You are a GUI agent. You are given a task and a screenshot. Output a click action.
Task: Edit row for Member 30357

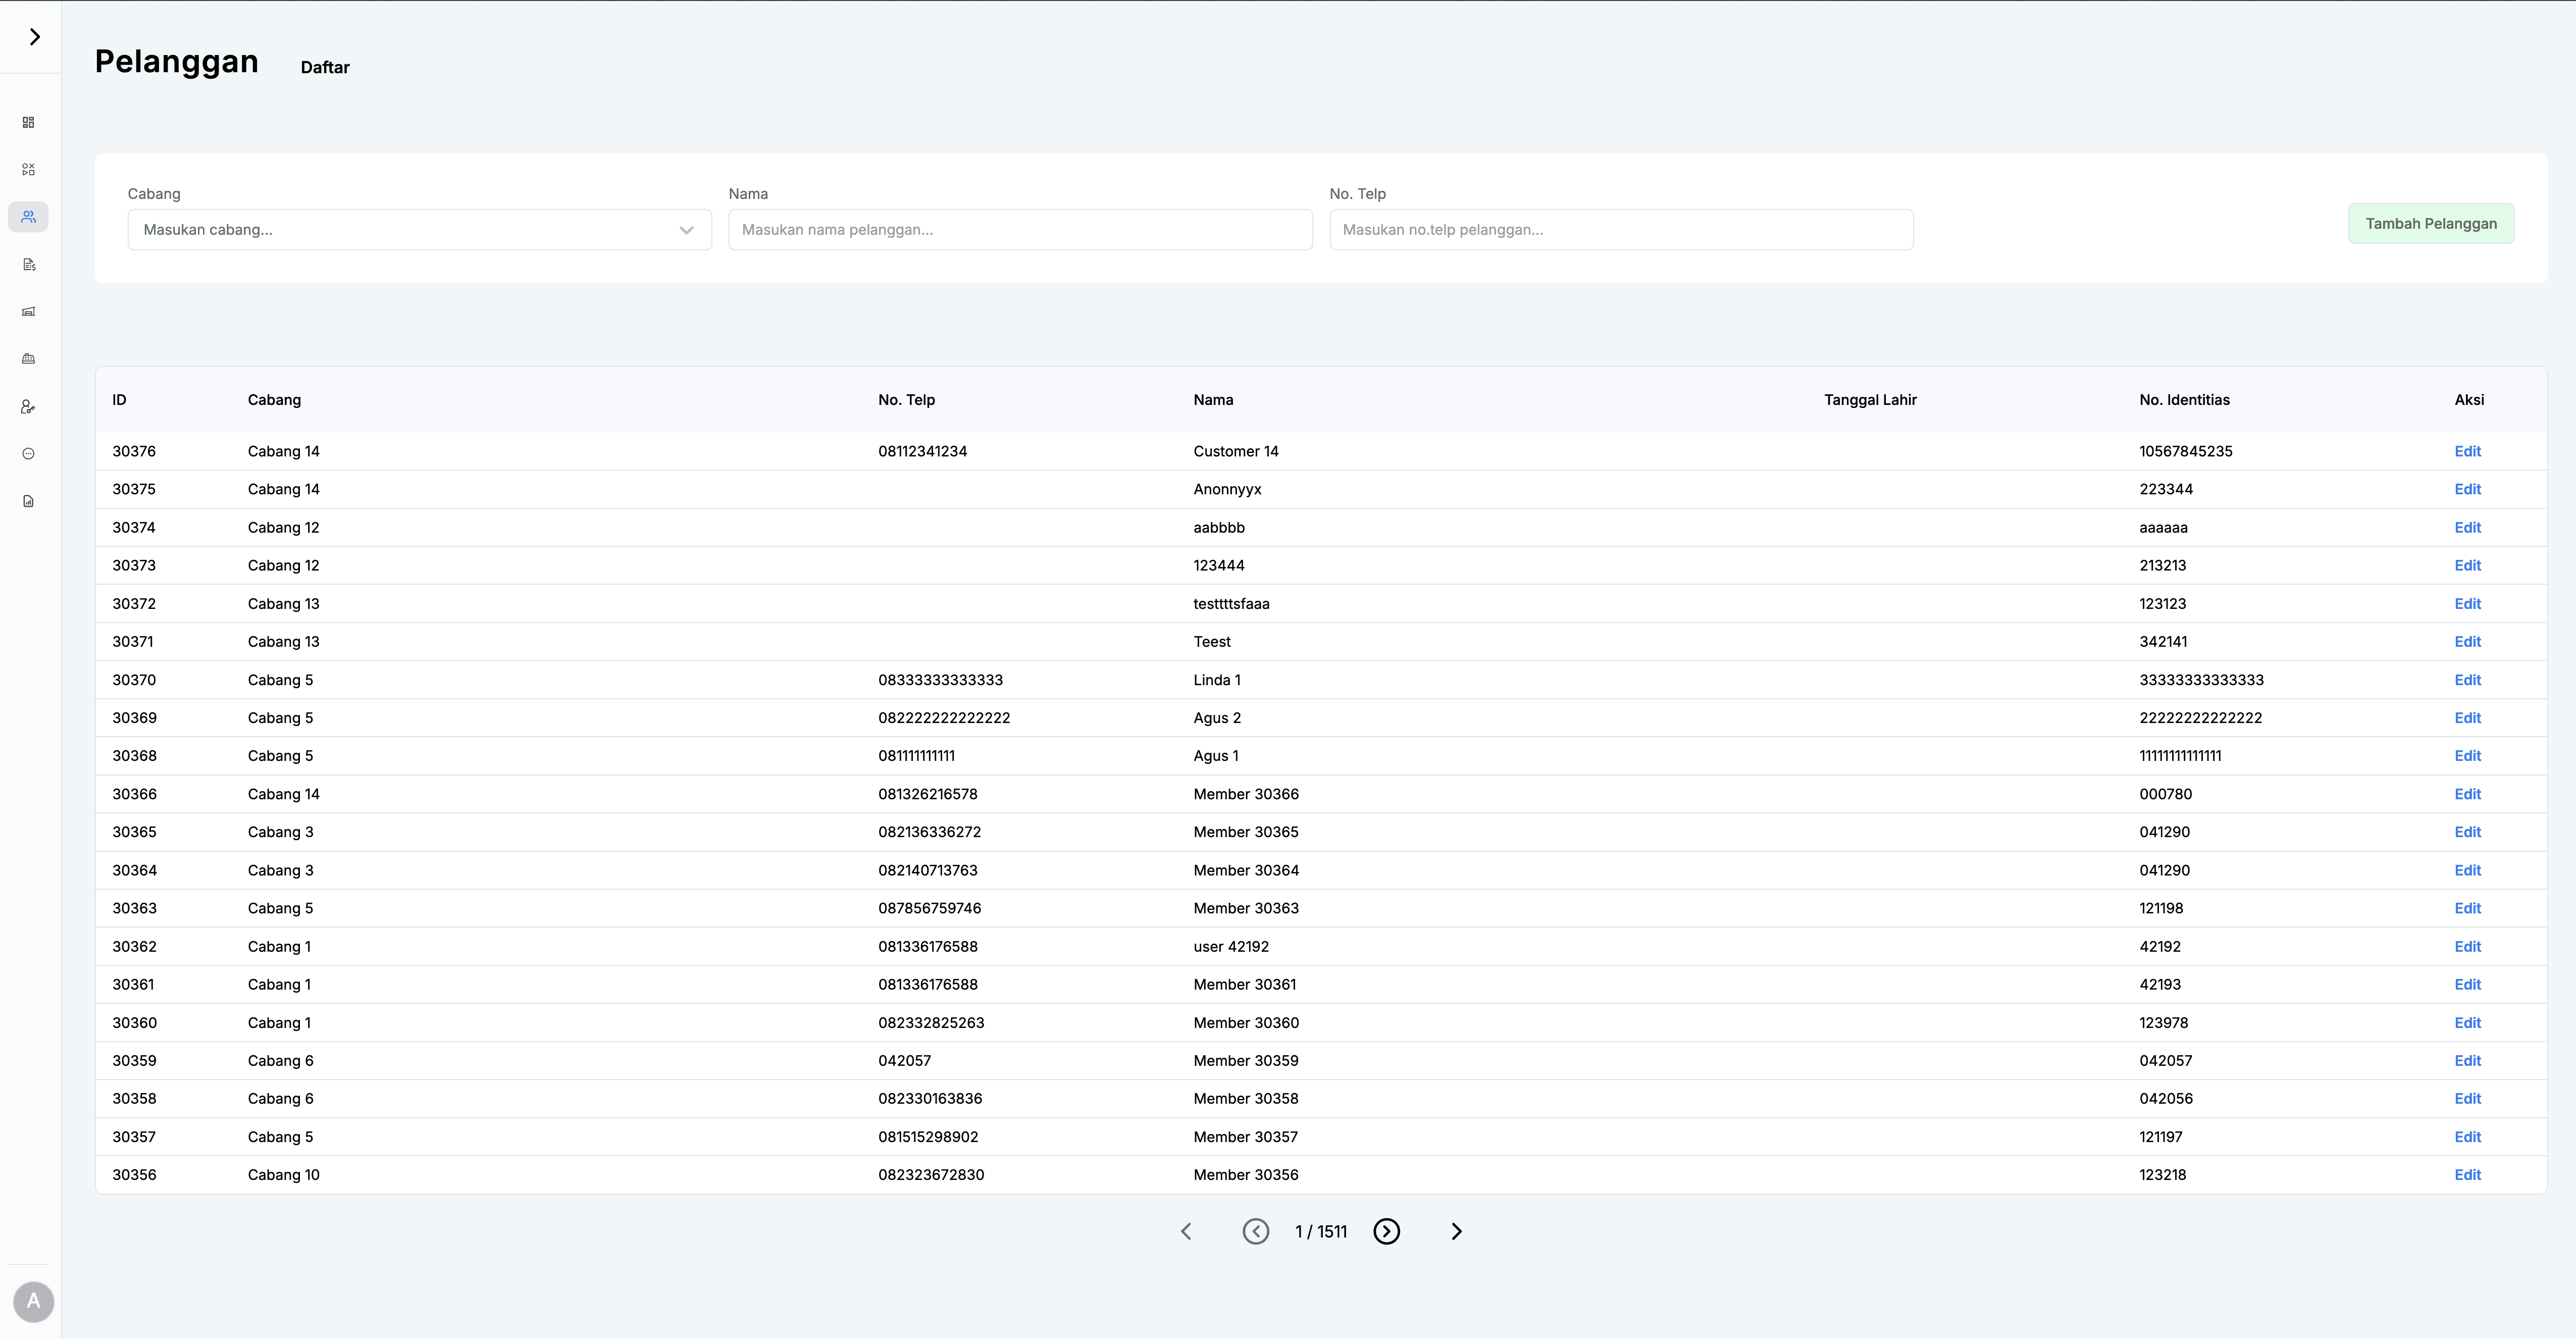pyautogui.click(x=2467, y=1137)
